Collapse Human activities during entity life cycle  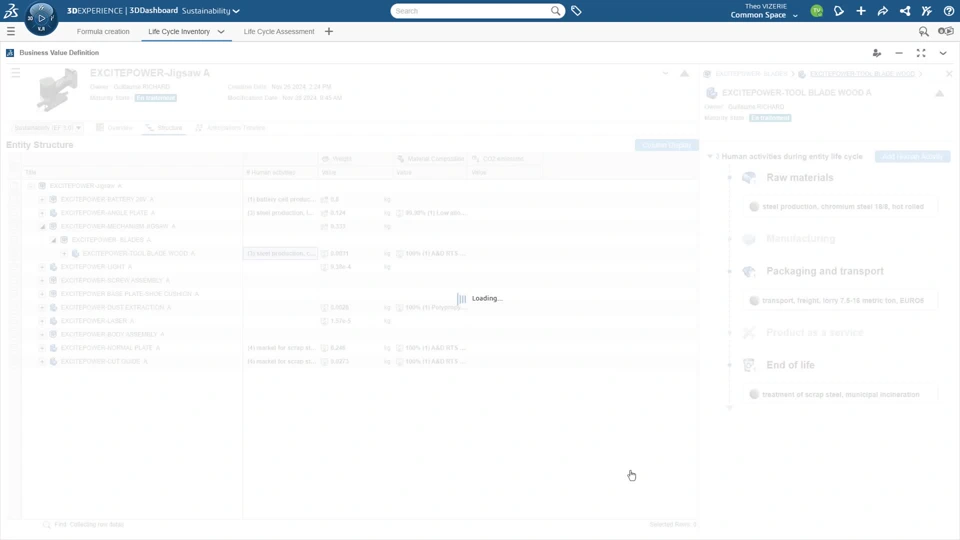coord(710,157)
